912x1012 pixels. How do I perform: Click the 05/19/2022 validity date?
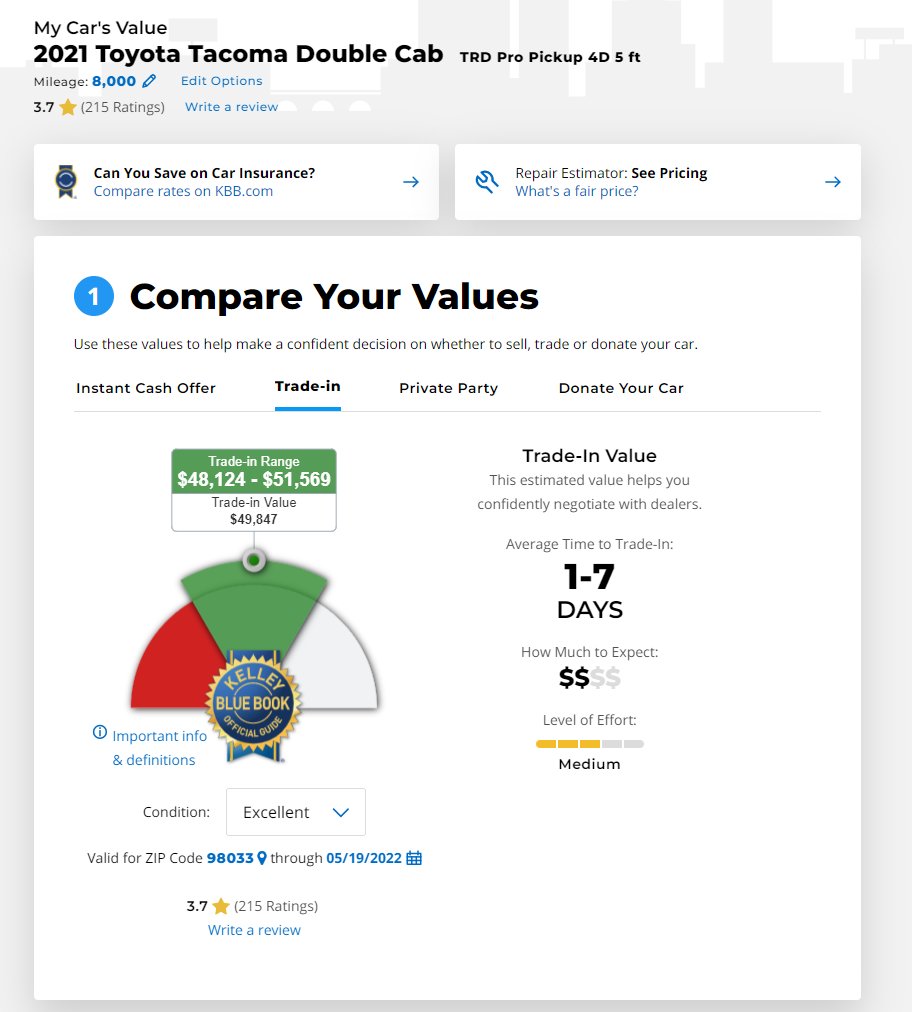click(364, 858)
